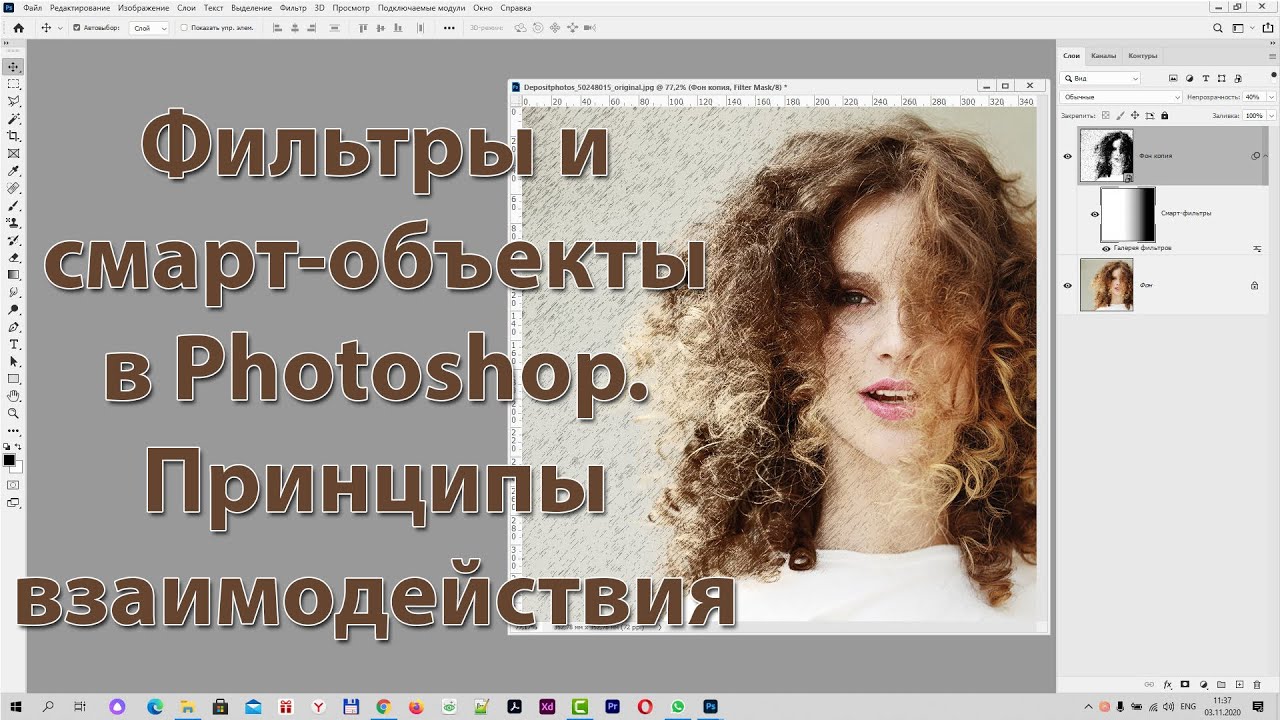Select the smart filter mask thumbnail
This screenshot has width=1280, height=720.
coord(1127,214)
